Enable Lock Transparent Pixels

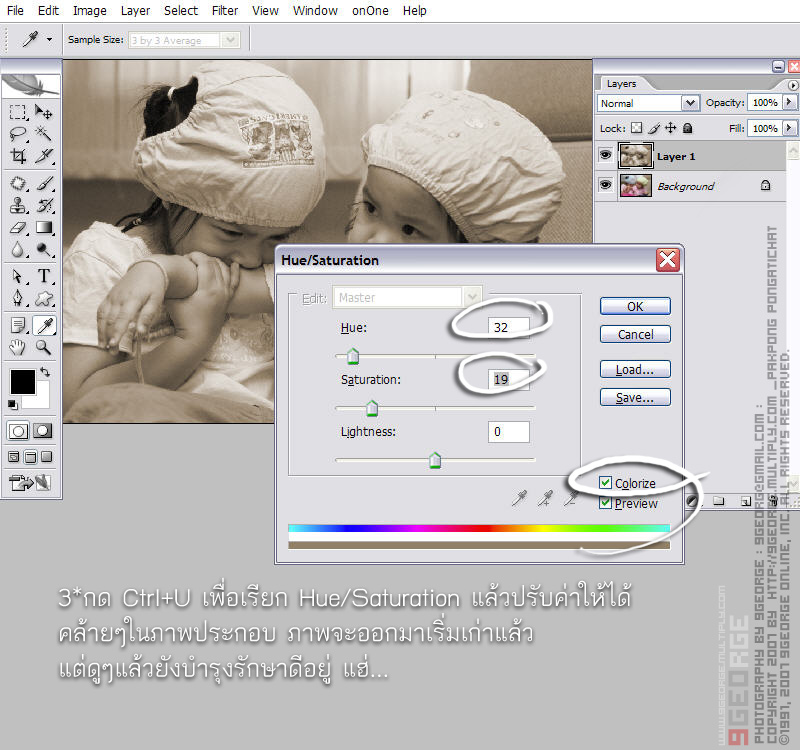click(x=636, y=128)
